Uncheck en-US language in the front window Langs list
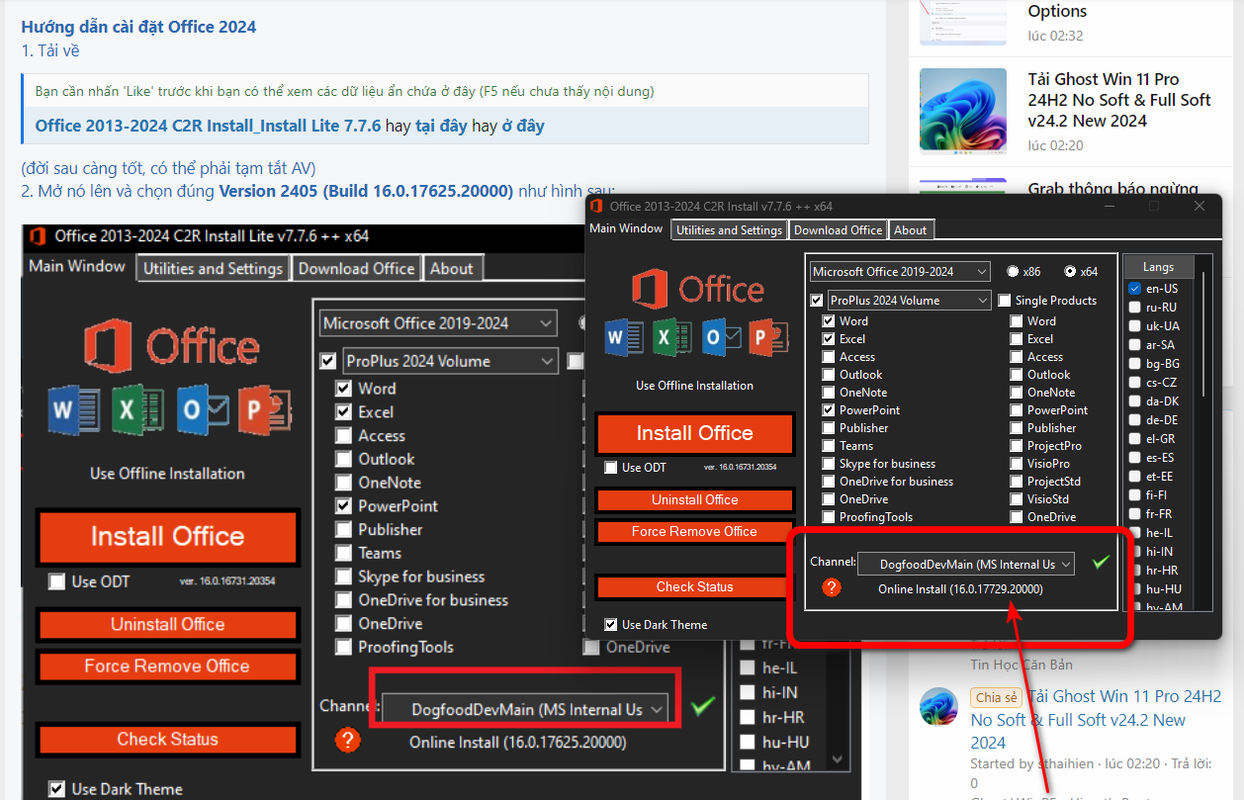The image size is (1244, 800). click(x=1135, y=288)
